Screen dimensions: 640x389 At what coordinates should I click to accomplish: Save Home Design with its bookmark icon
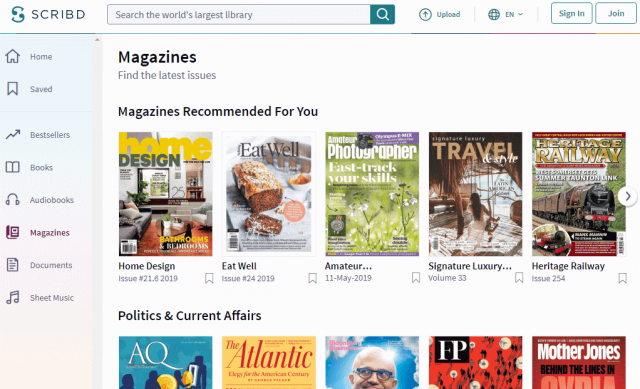coord(209,278)
